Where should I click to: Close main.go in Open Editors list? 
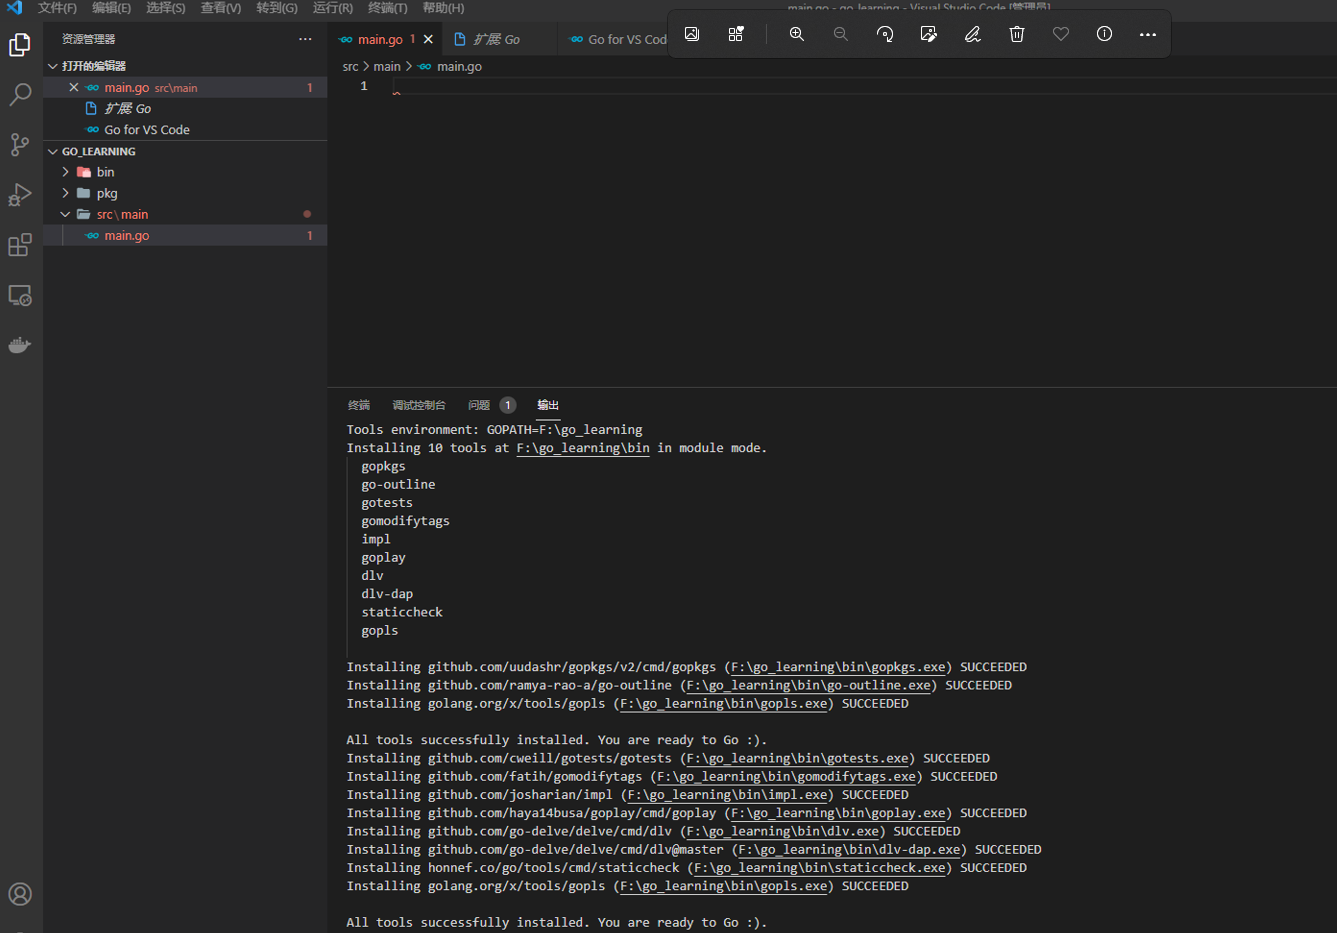(74, 88)
